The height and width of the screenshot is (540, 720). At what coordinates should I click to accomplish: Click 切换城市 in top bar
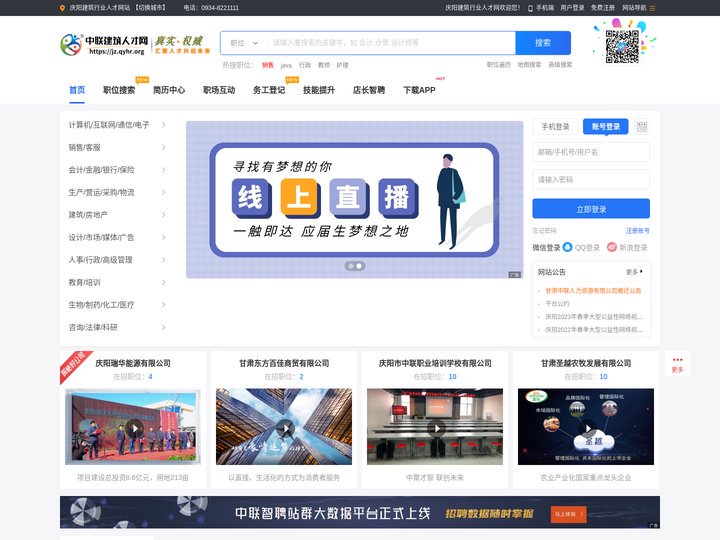click(151, 8)
